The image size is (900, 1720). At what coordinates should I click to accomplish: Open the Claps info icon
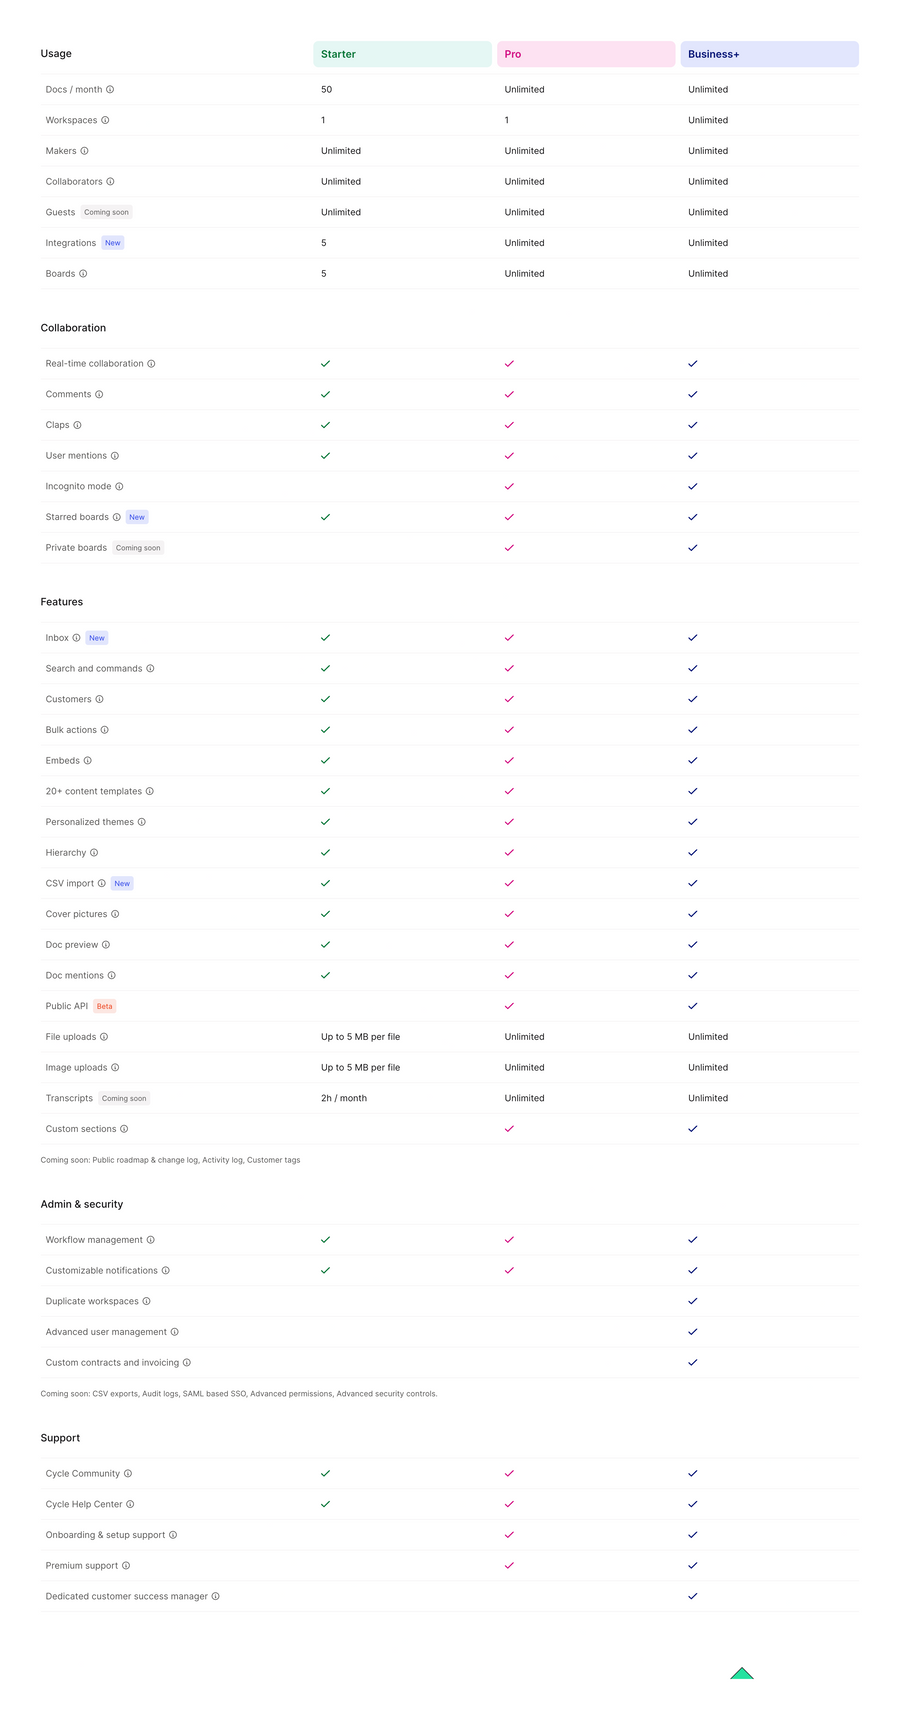click(x=77, y=424)
